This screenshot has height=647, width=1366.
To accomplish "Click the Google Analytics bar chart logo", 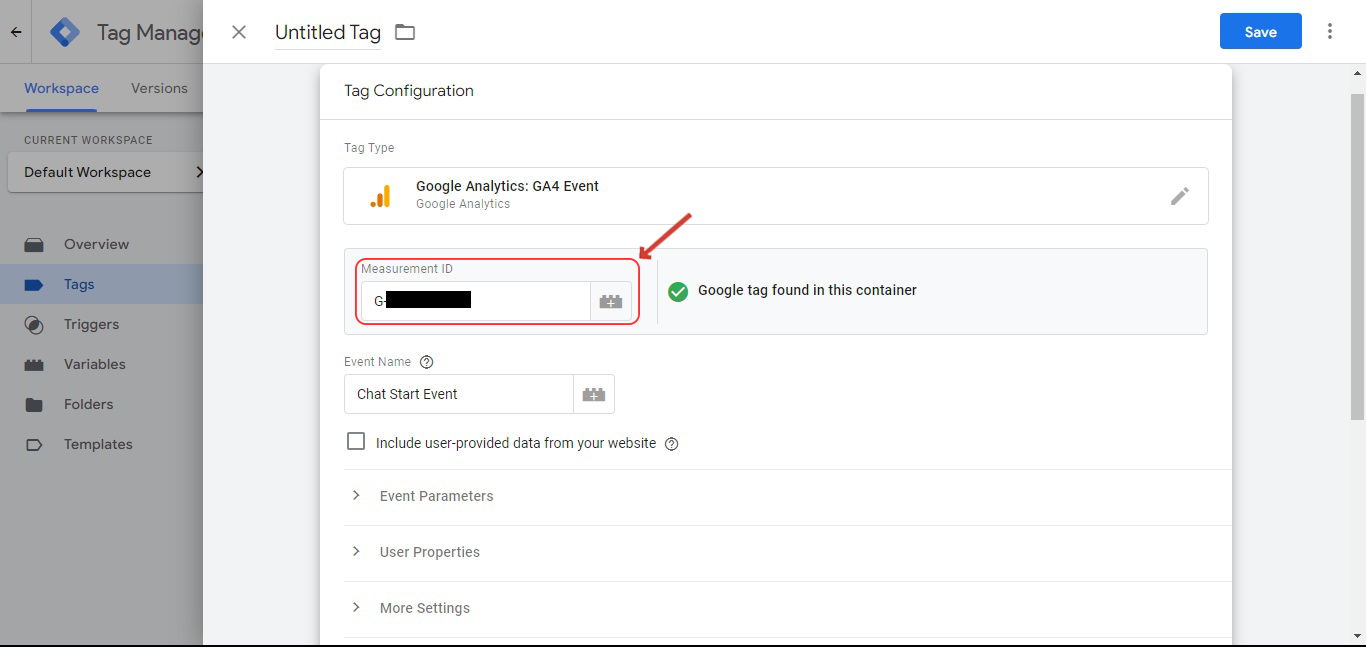I will (380, 196).
